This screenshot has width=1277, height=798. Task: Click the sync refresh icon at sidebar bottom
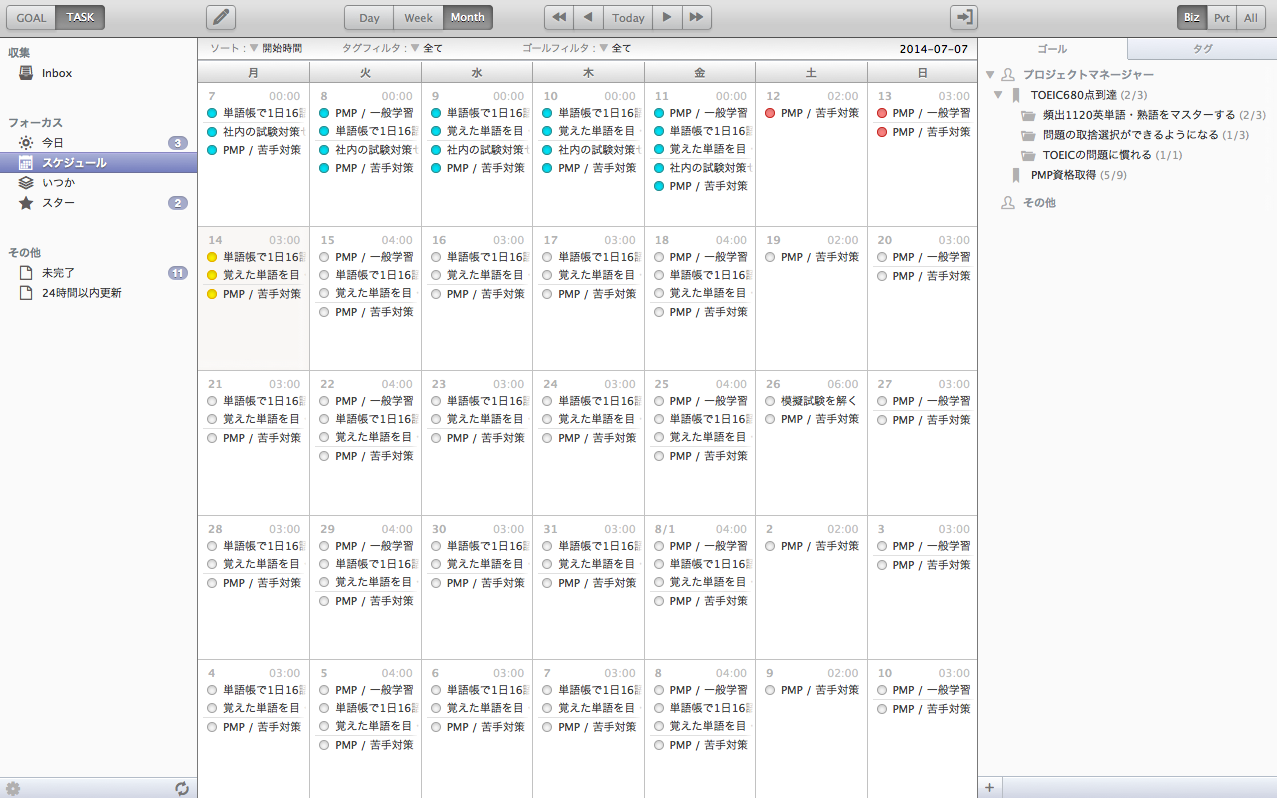[x=182, y=788]
